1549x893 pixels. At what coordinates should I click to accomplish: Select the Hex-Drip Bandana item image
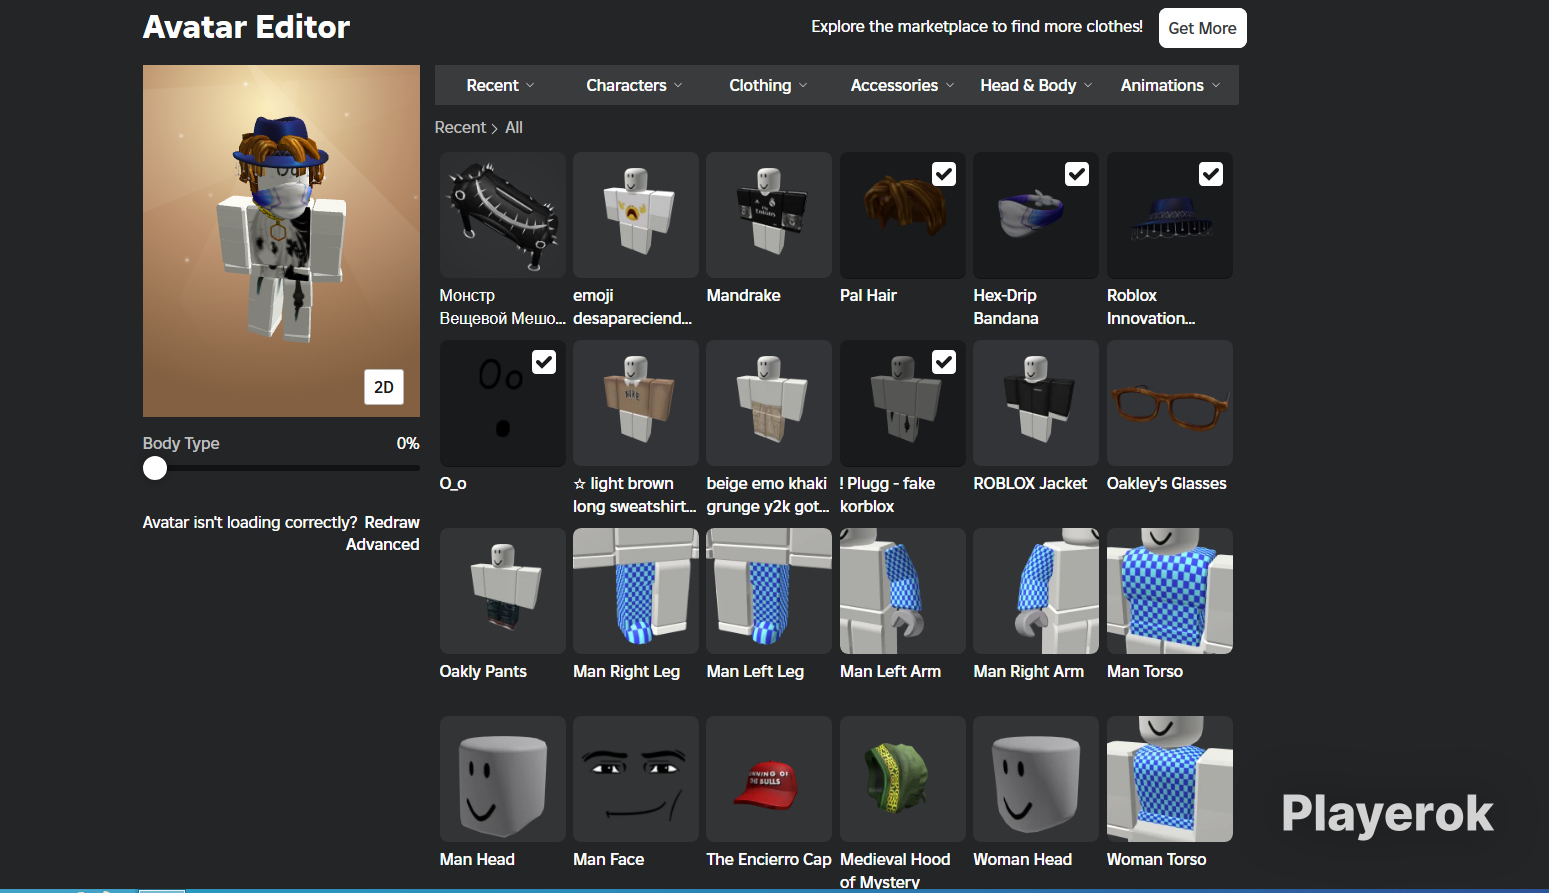[1036, 215]
